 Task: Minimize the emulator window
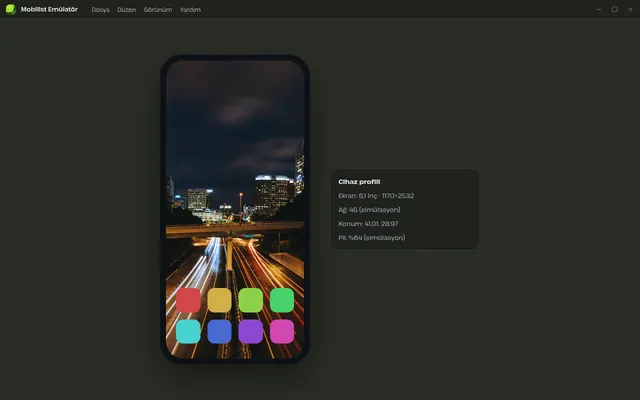click(x=599, y=9)
